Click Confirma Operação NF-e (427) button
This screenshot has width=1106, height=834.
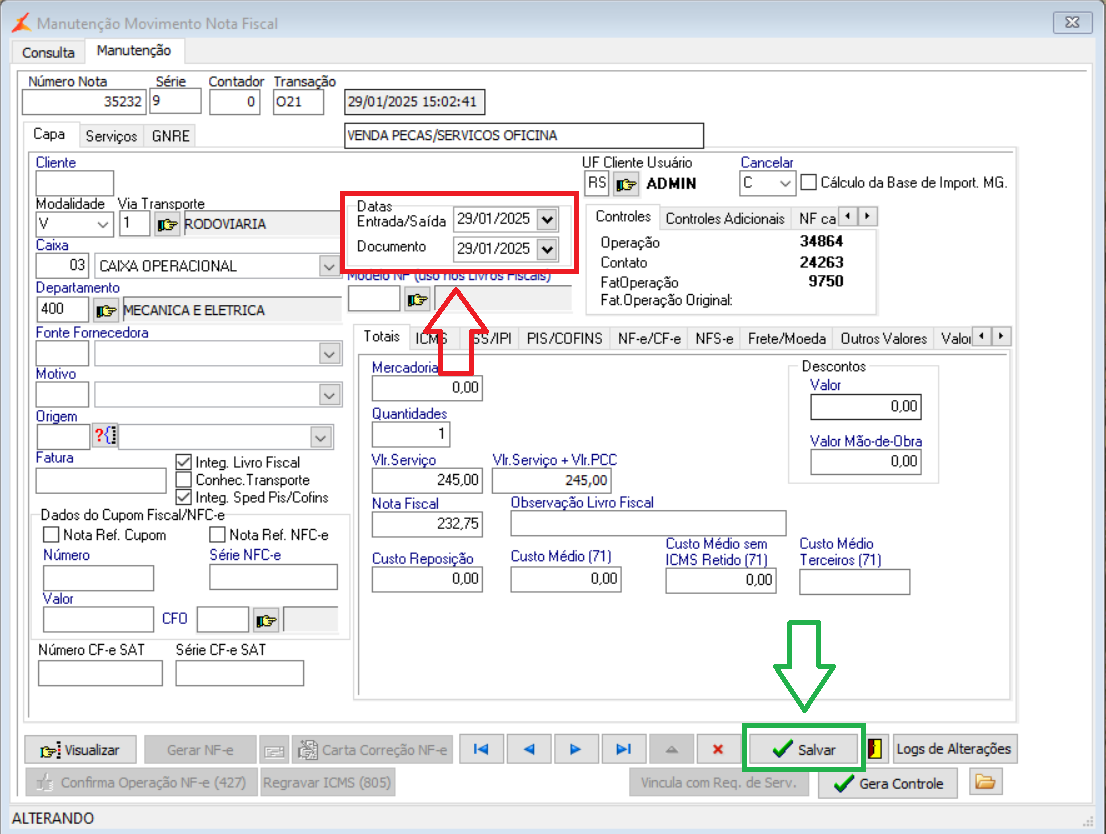point(141,782)
